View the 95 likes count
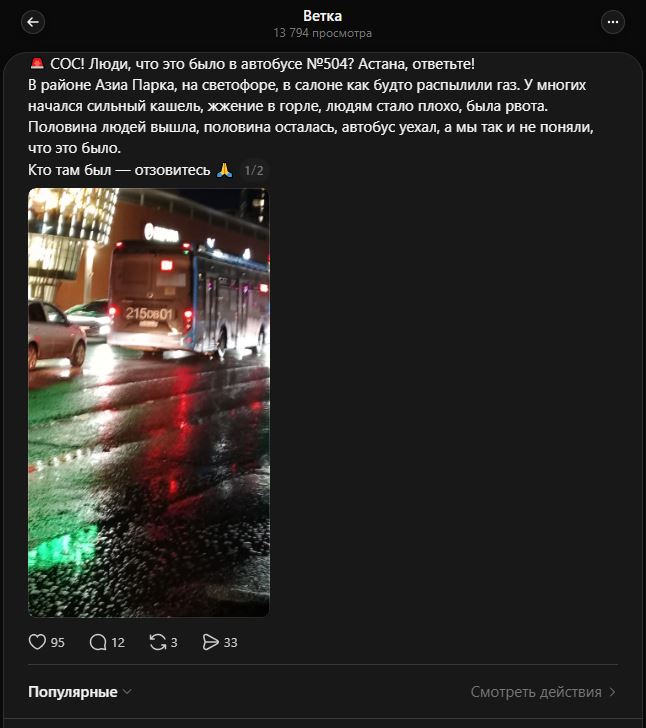 58,643
